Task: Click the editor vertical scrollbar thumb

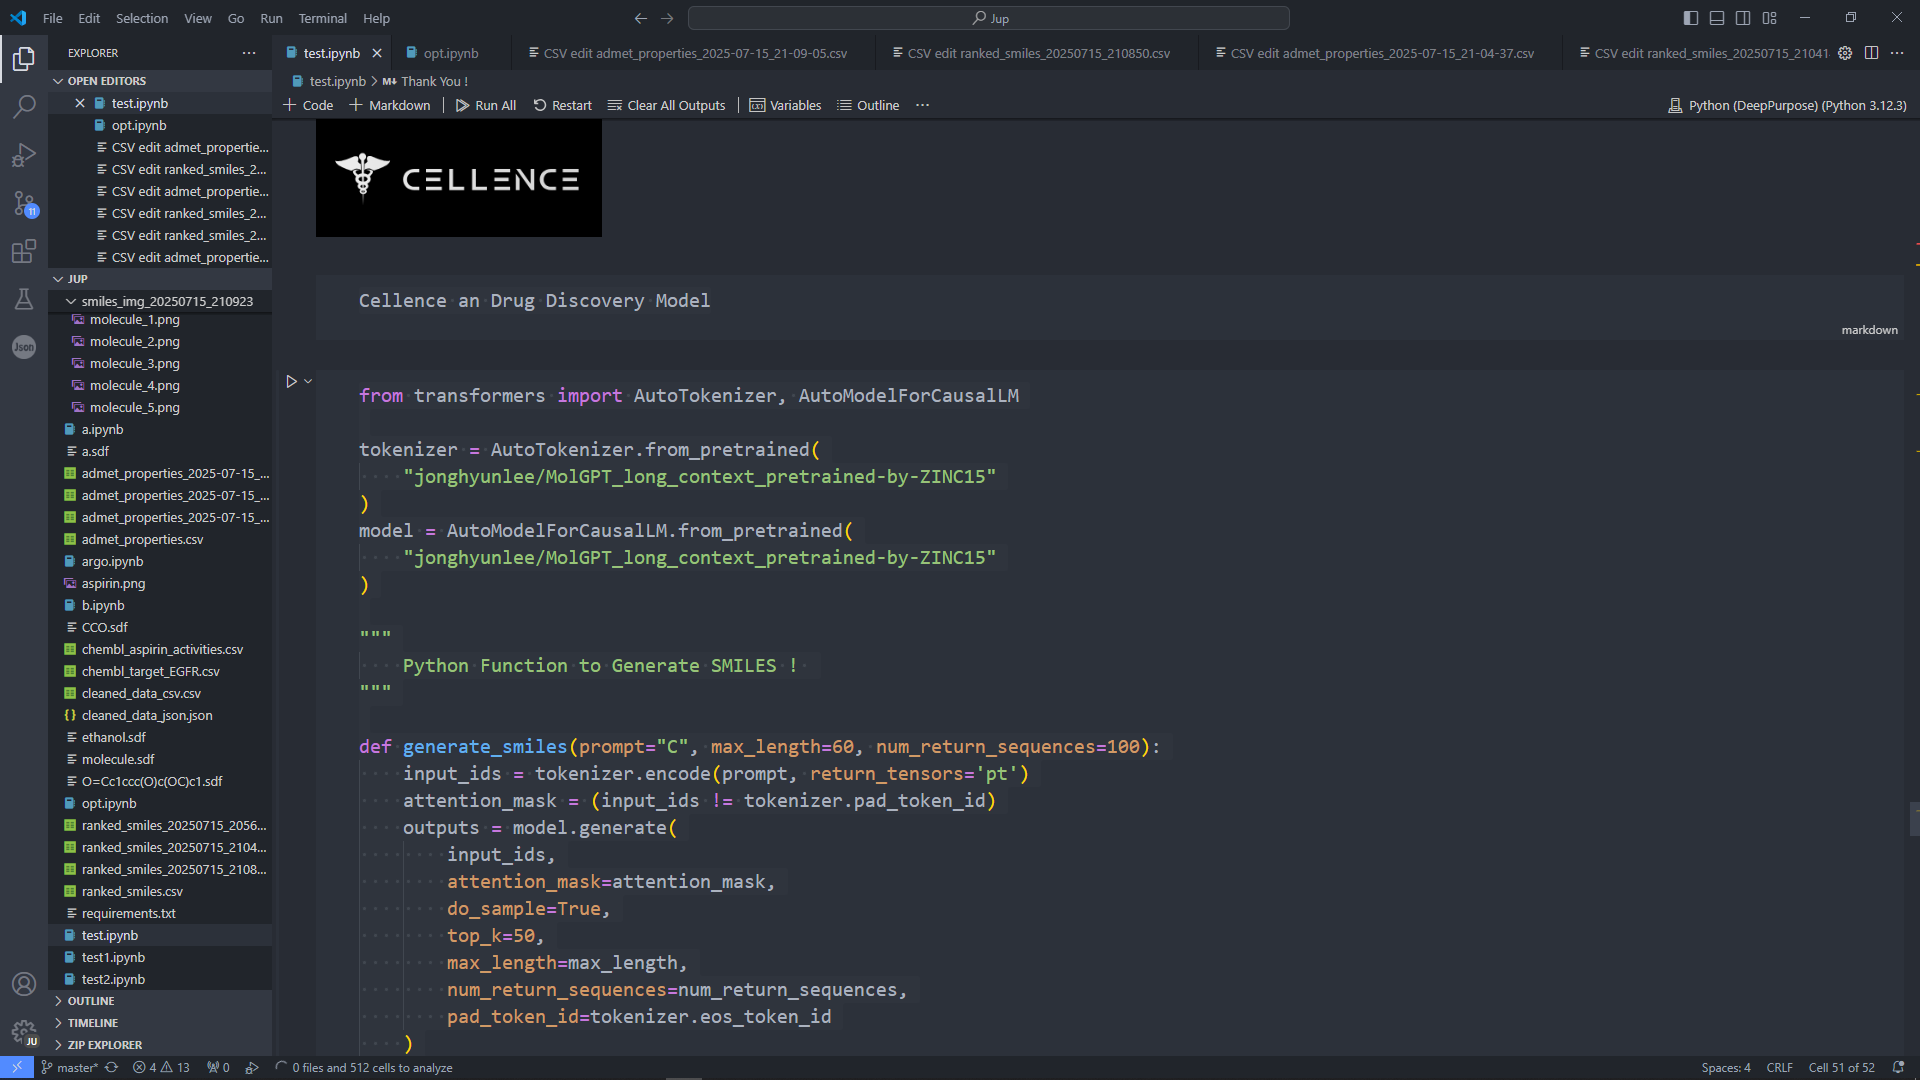Action: click(x=1914, y=818)
